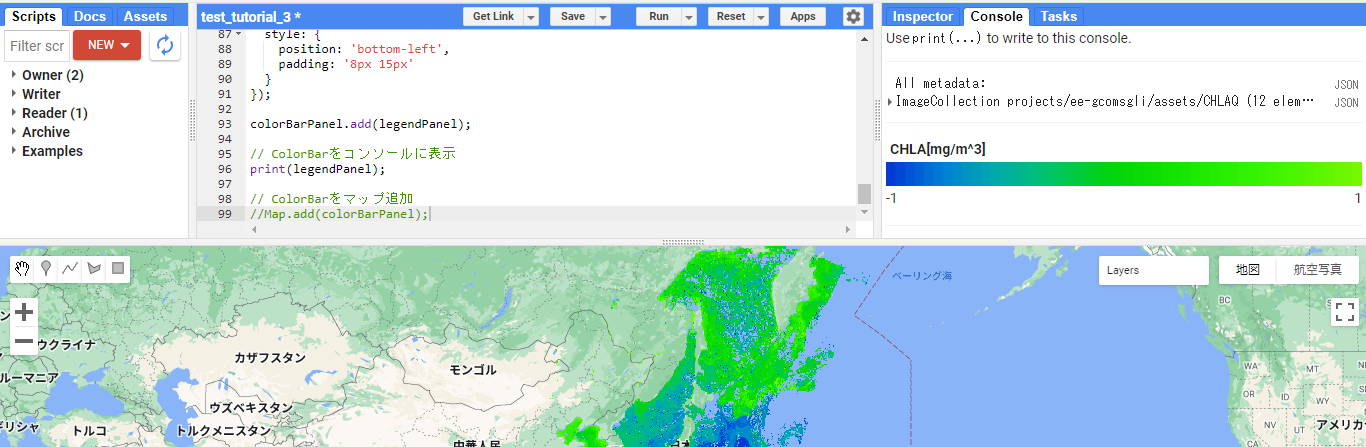Select the draw rectangle tool

click(x=117, y=269)
